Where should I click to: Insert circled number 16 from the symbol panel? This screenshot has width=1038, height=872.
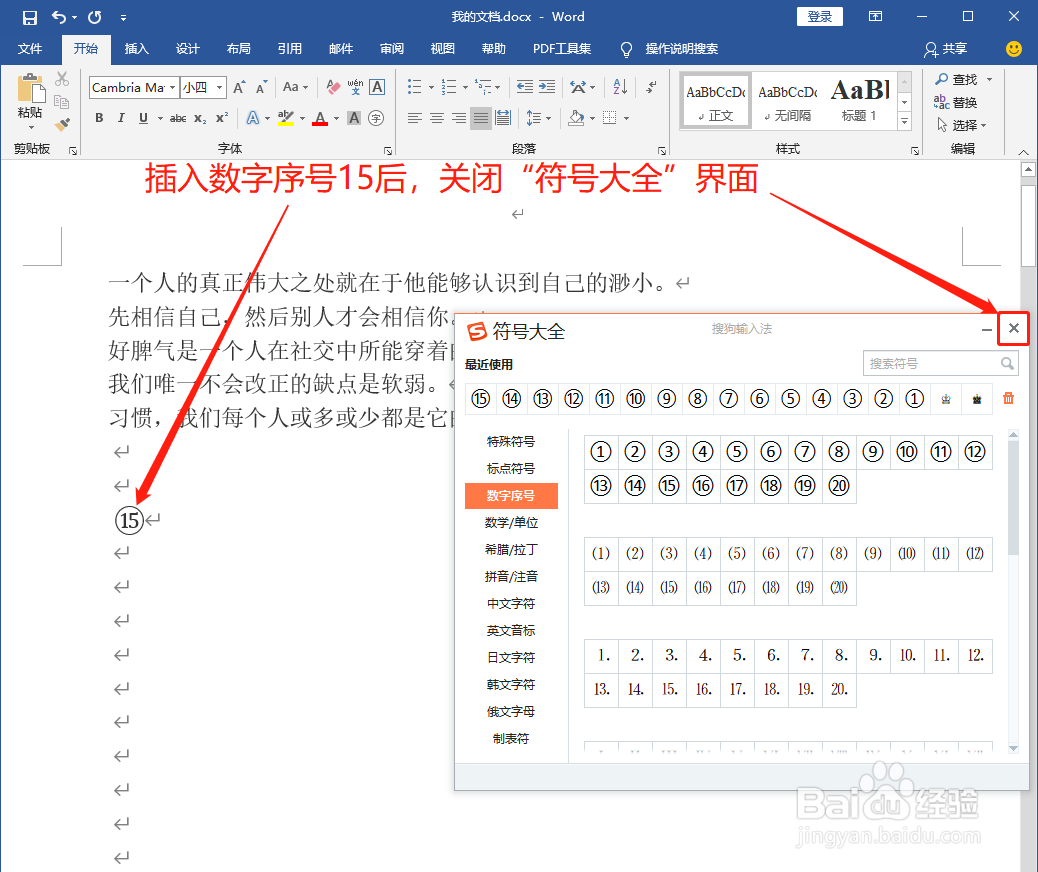pyautogui.click(x=703, y=484)
